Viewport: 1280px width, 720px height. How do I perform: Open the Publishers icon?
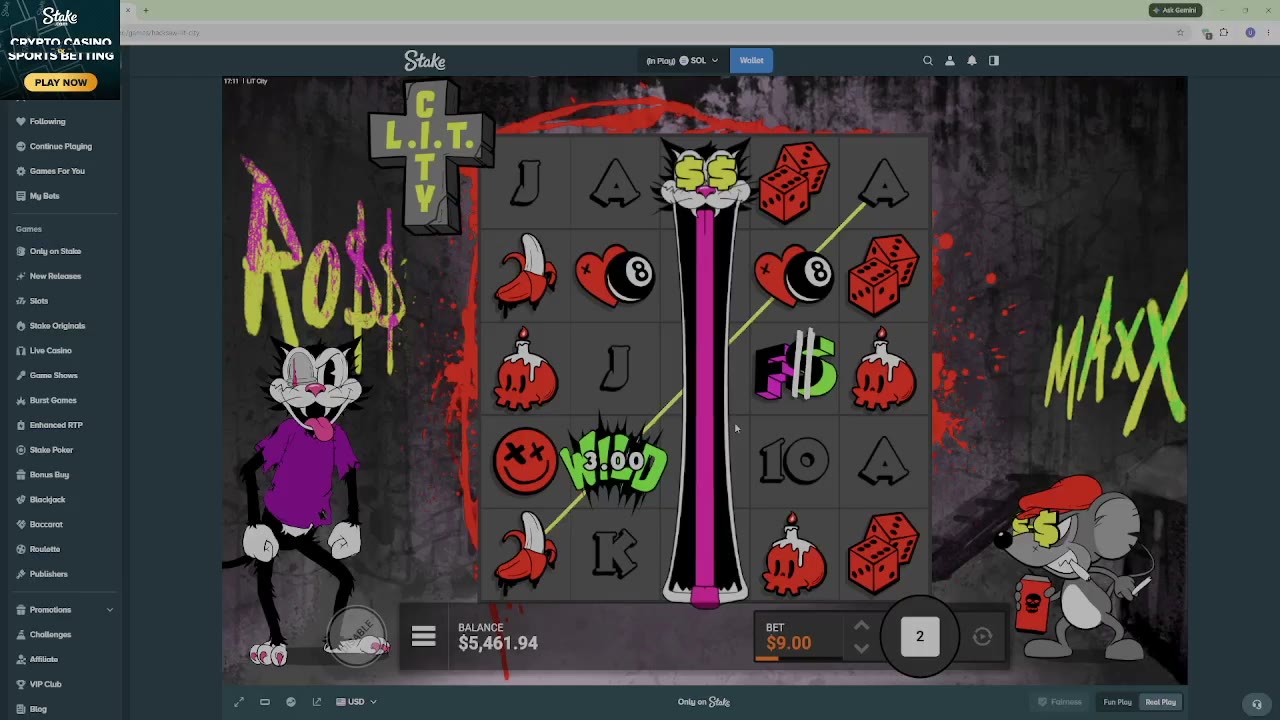coord(21,574)
